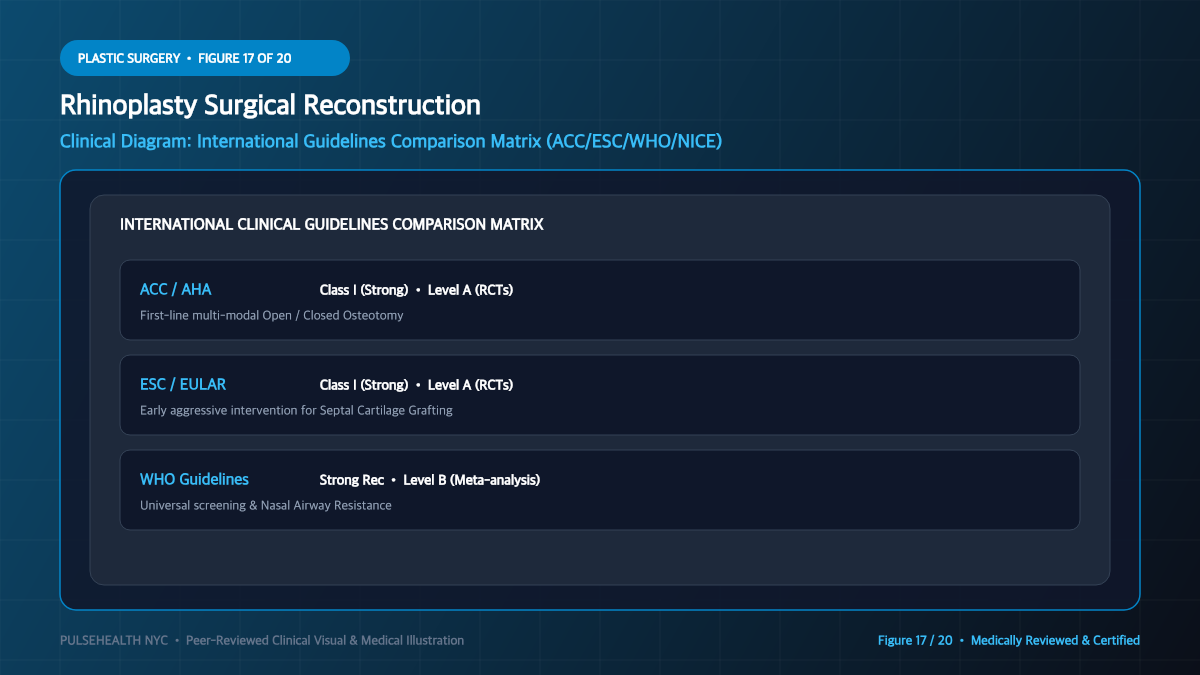This screenshot has height=675, width=1200.
Task: Select the "Rhinoplasty Surgical Reconstruction" title
Action: 270,105
